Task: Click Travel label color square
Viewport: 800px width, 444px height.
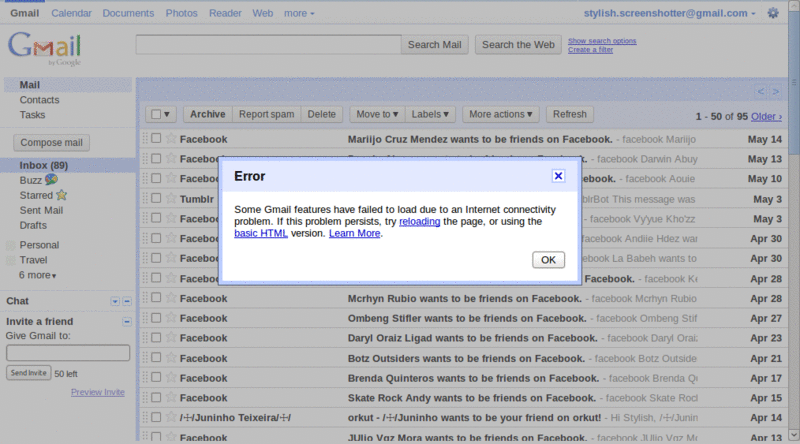Action: (x=10, y=260)
